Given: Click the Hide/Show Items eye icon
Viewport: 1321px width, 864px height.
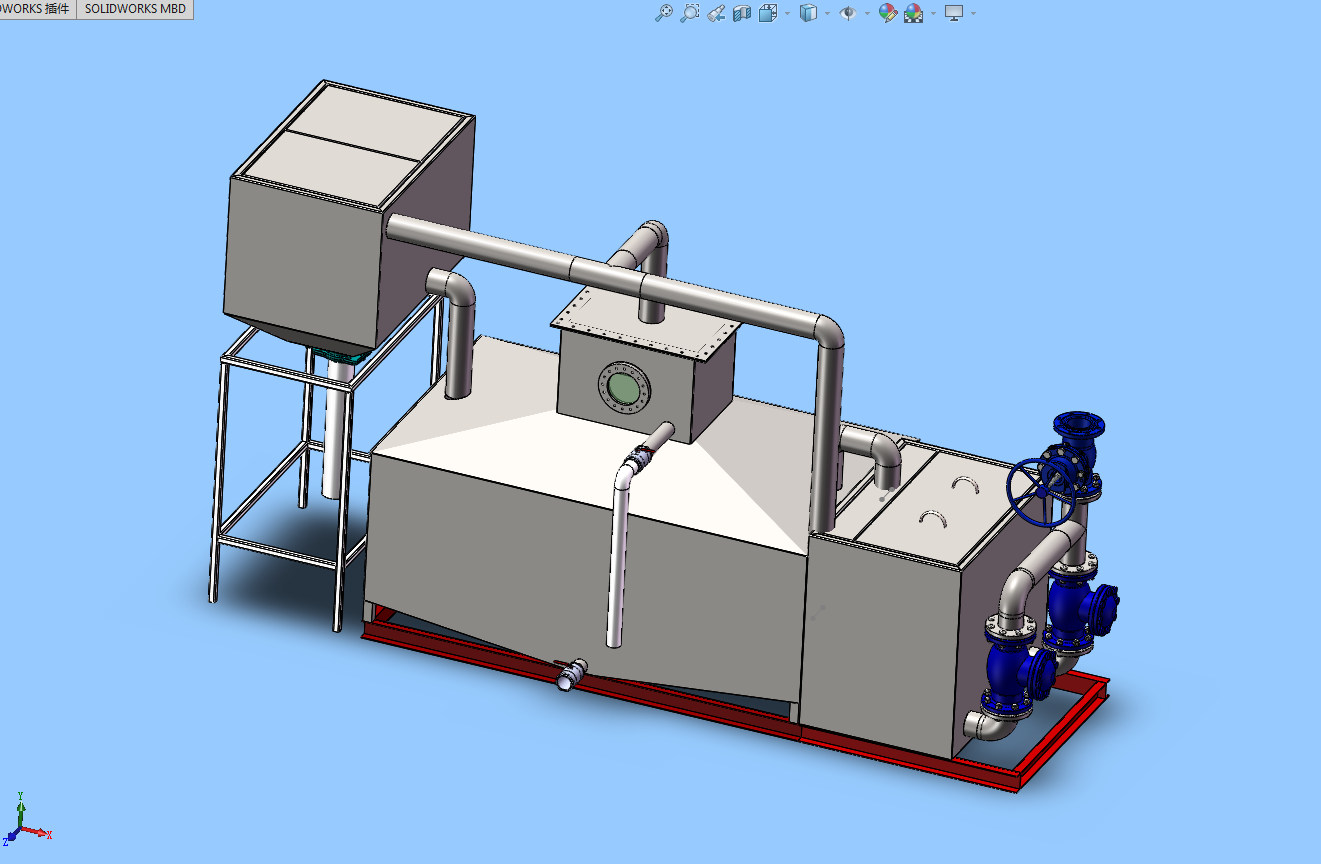Looking at the screenshot, I should [x=848, y=13].
